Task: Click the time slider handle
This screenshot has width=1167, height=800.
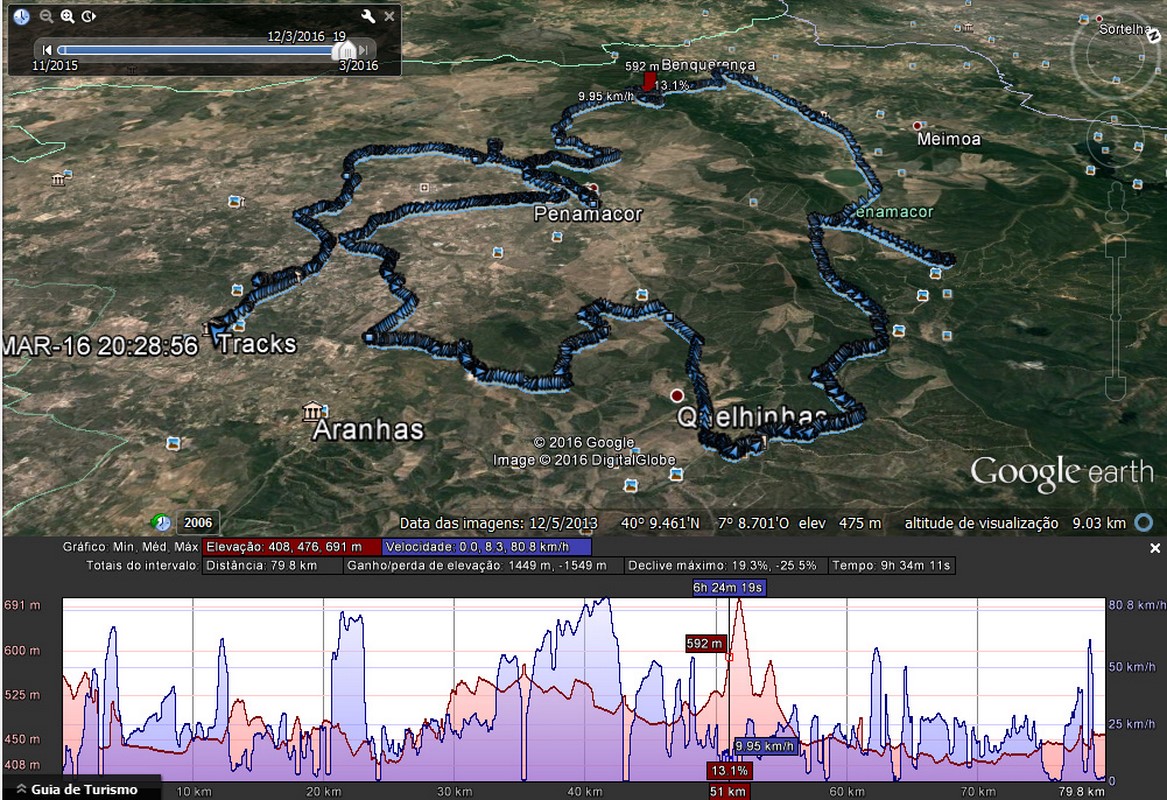Action: (x=344, y=50)
